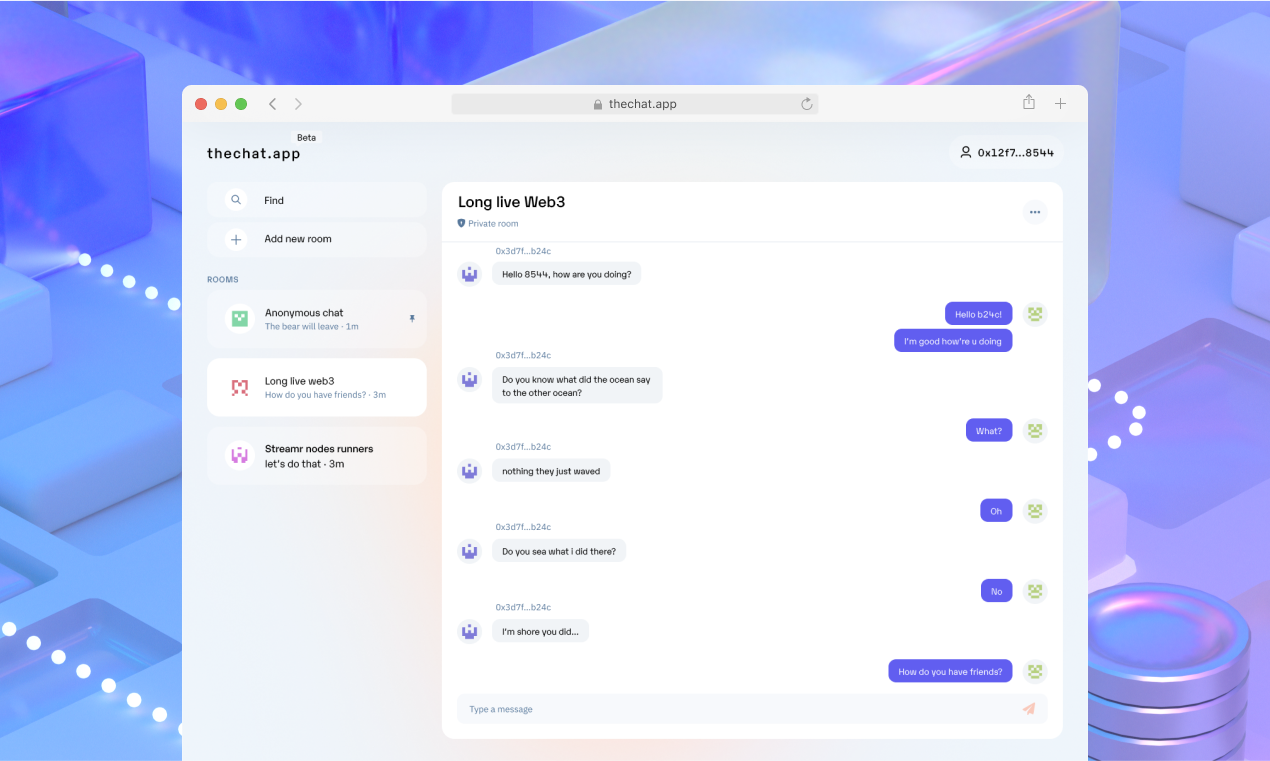Click the sent message 'No'
Screen dimensions: 1270x761
click(x=997, y=591)
